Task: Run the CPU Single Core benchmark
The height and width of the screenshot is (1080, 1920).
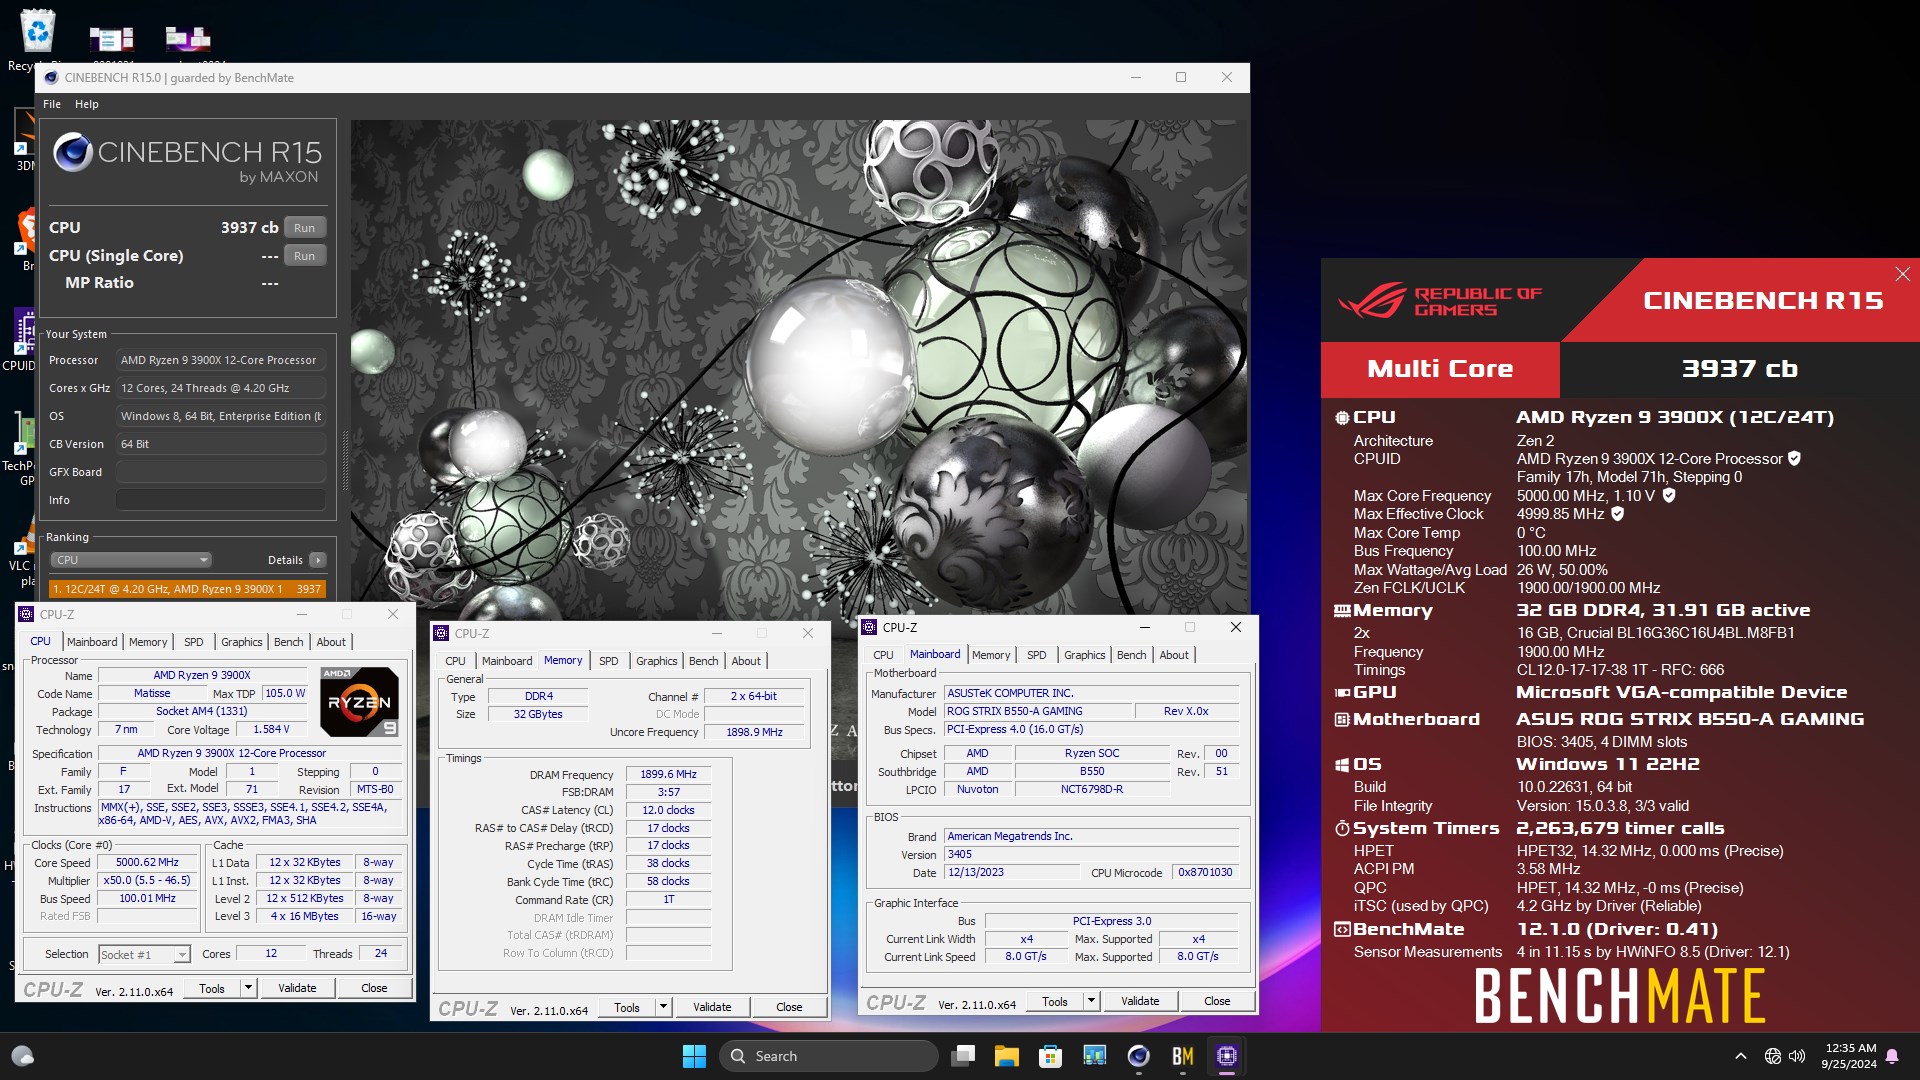Action: 305,256
